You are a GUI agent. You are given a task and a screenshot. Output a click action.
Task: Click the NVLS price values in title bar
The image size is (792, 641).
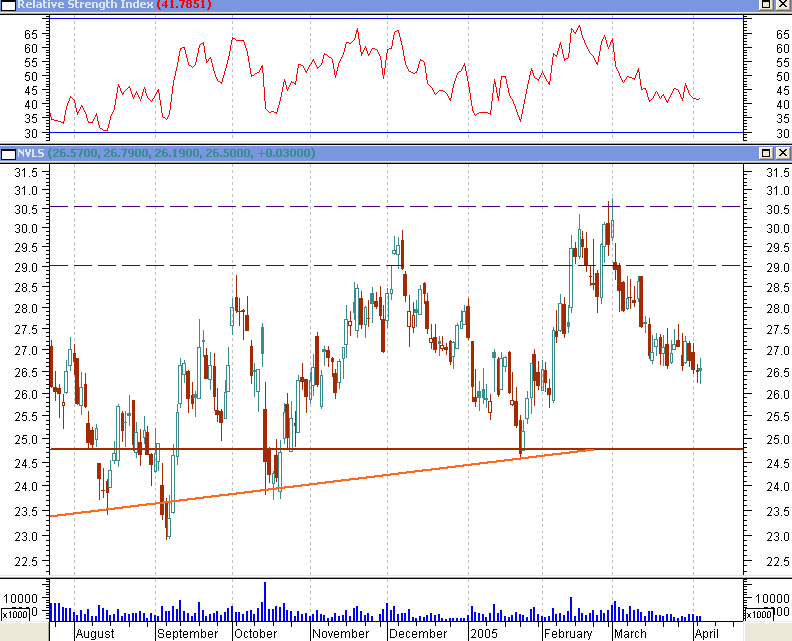click(182, 153)
